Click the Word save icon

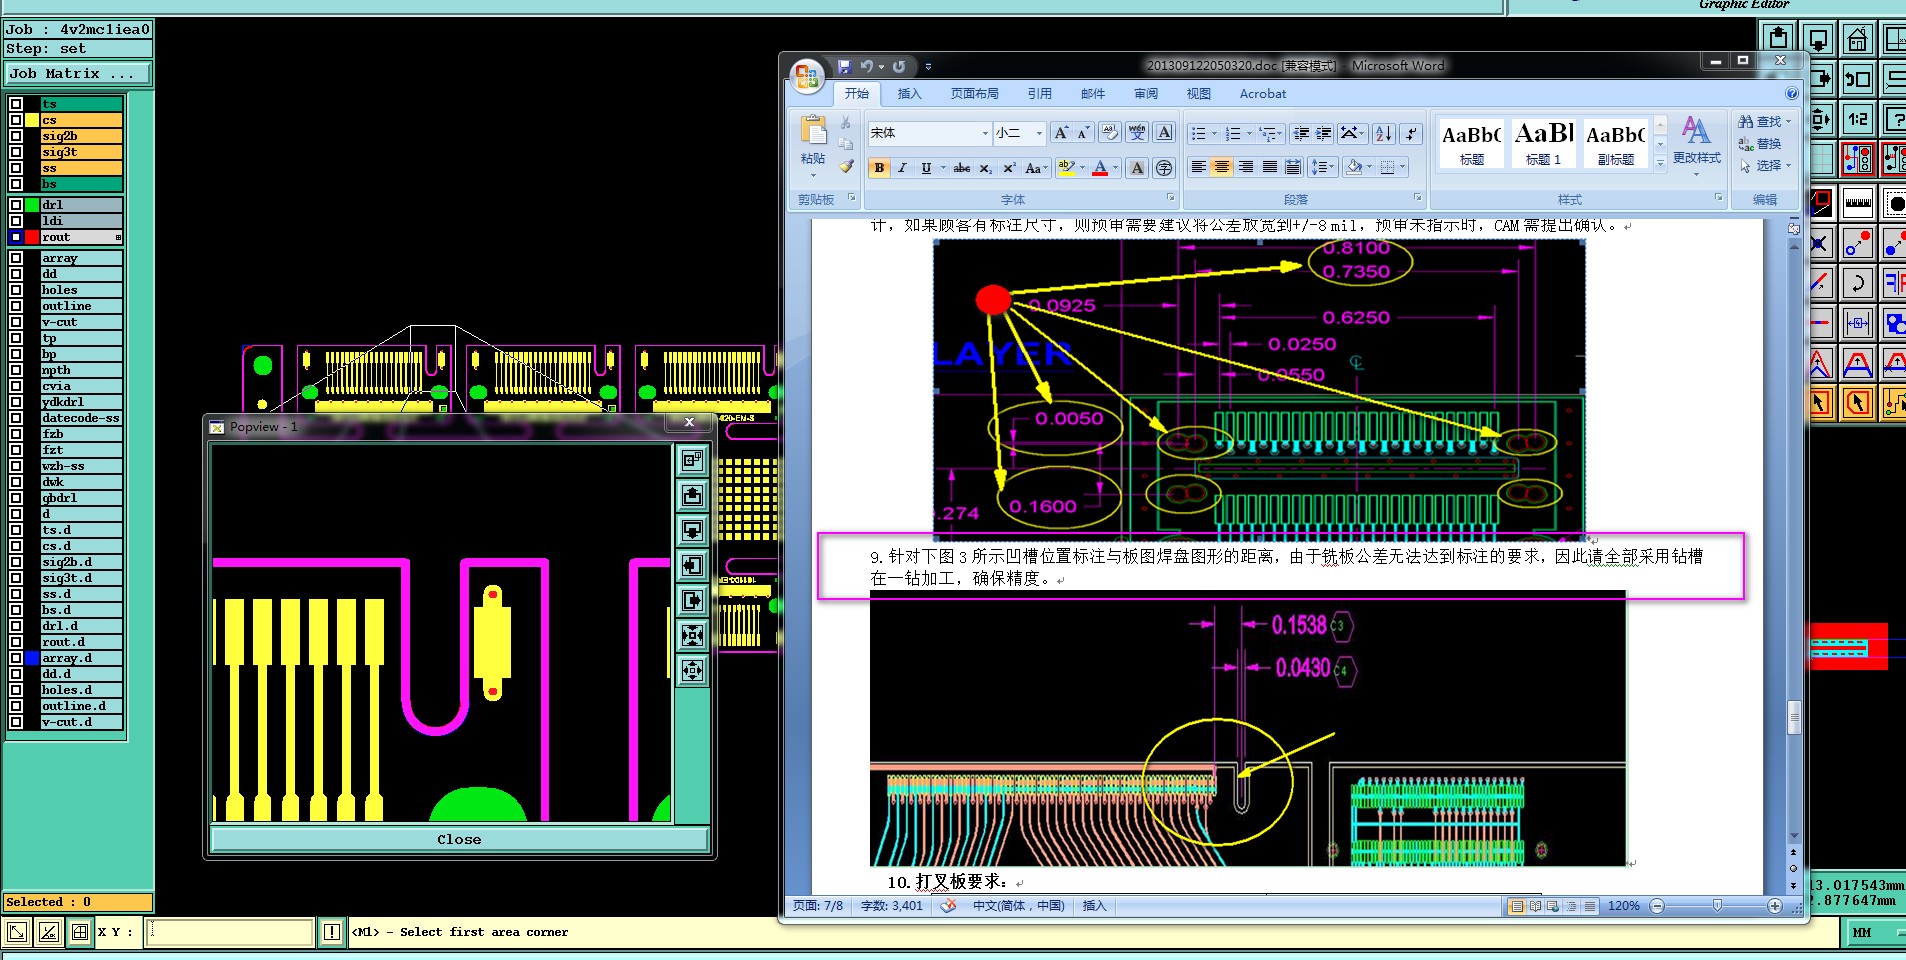pos(844,66)
